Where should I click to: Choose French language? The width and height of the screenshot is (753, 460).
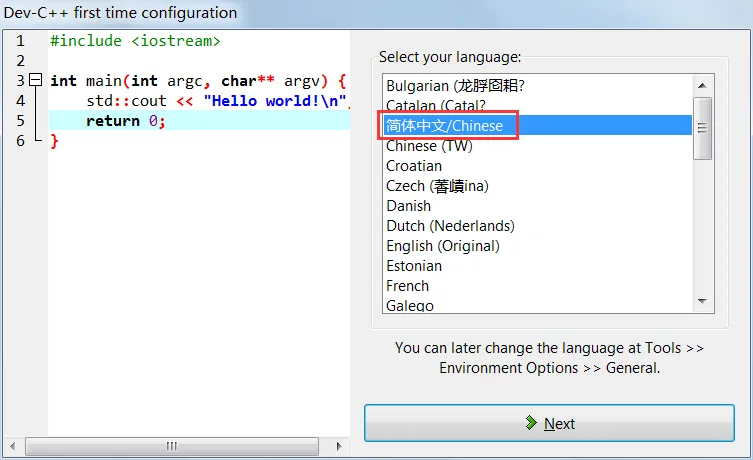coord(537,286)
